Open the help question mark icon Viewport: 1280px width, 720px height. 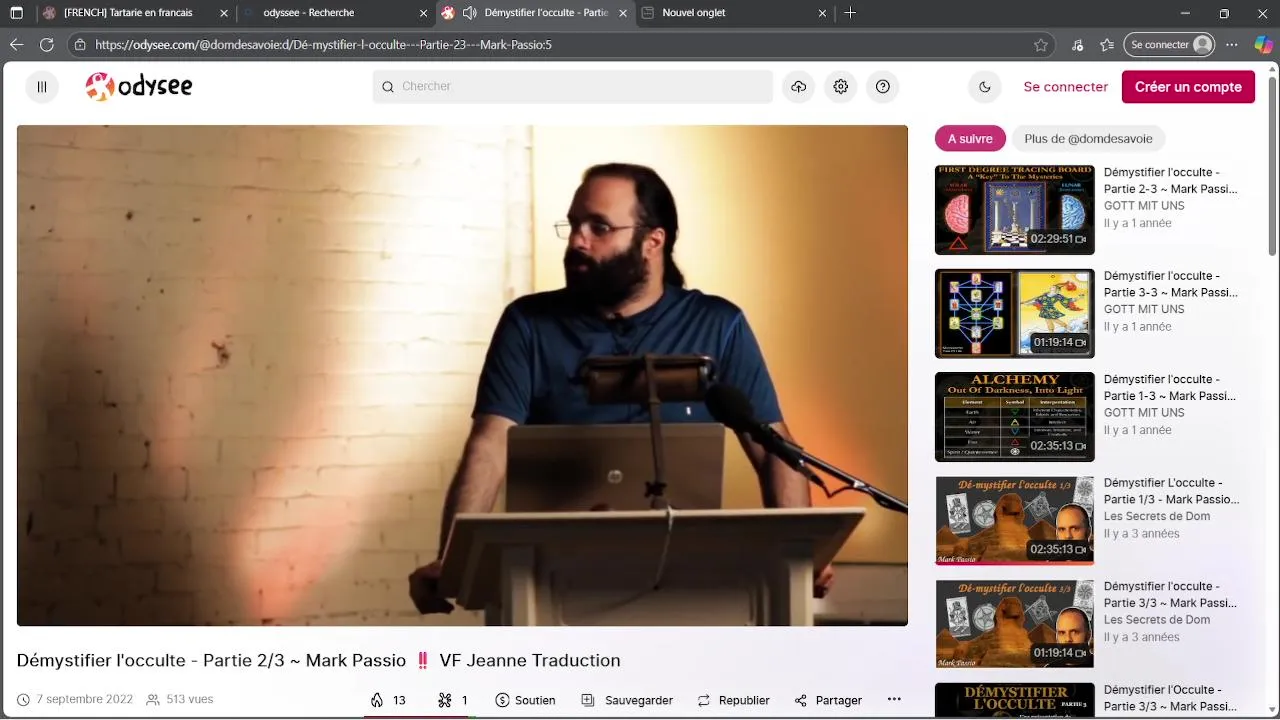coord(882,87)
